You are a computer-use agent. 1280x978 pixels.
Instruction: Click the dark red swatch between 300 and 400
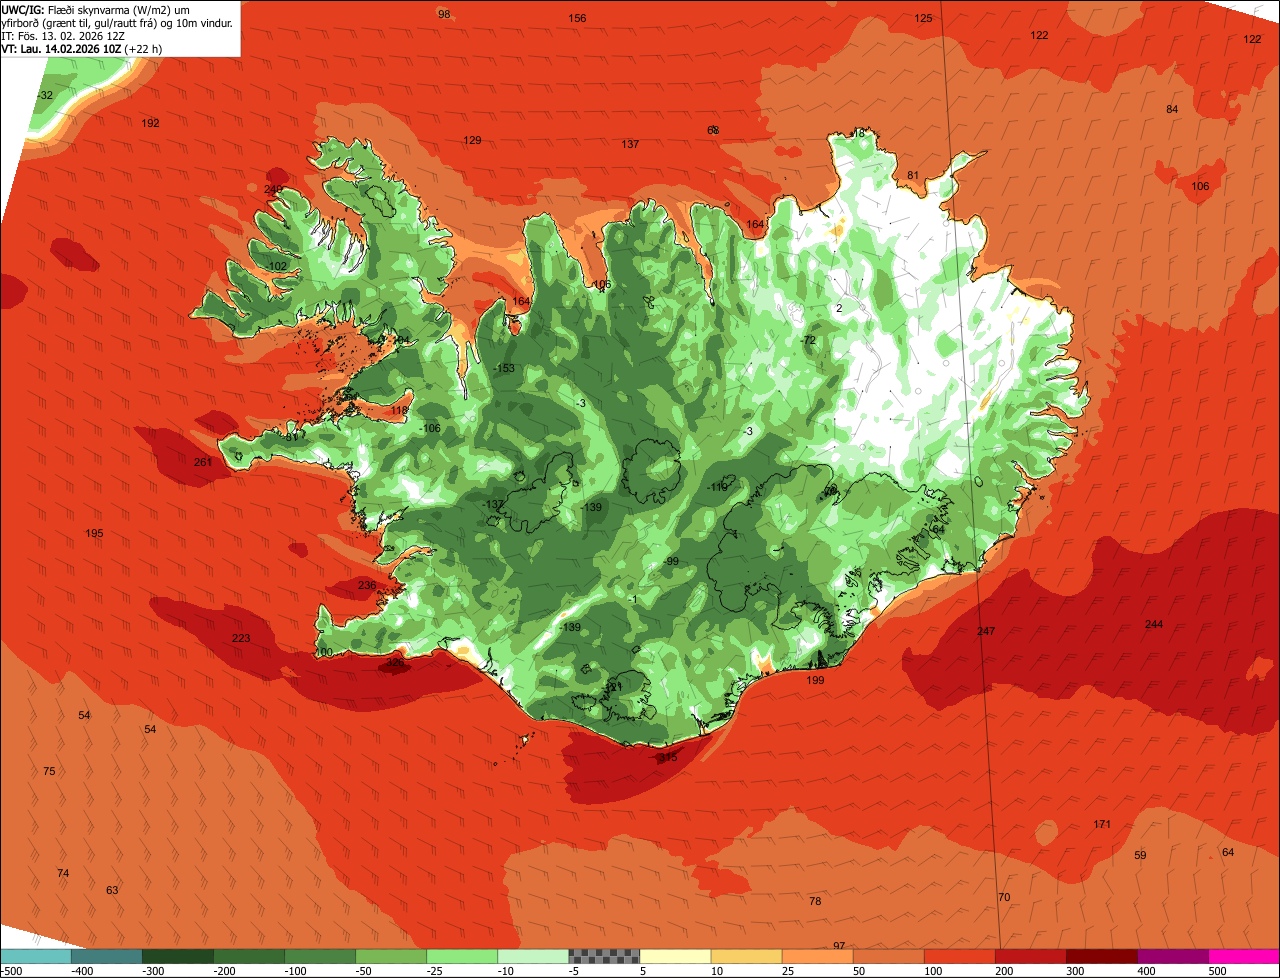pos(1101,956)
